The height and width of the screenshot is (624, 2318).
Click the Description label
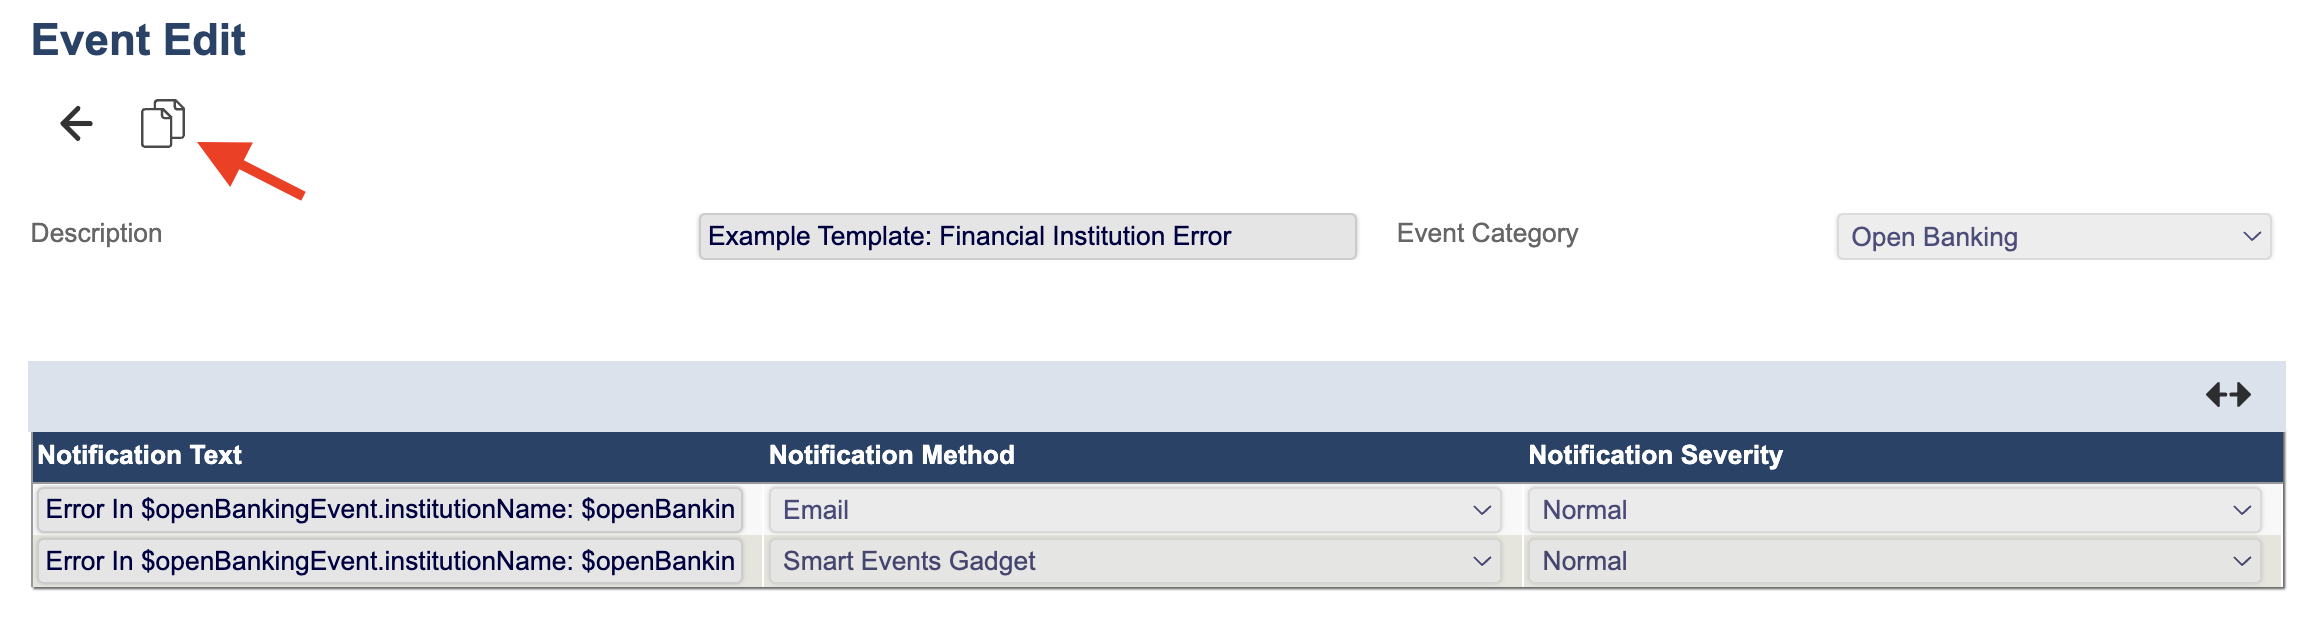click(x=96, y=233)
